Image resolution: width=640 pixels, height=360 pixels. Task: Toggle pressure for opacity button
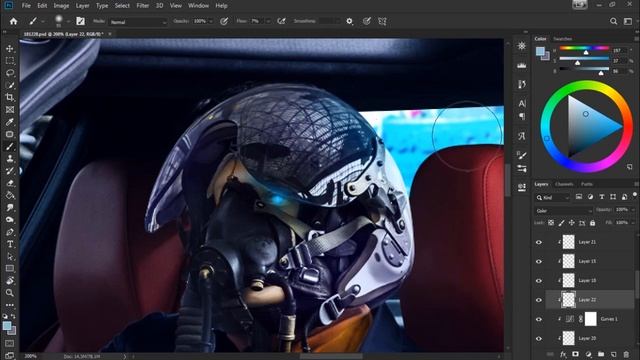click(224, 21)
